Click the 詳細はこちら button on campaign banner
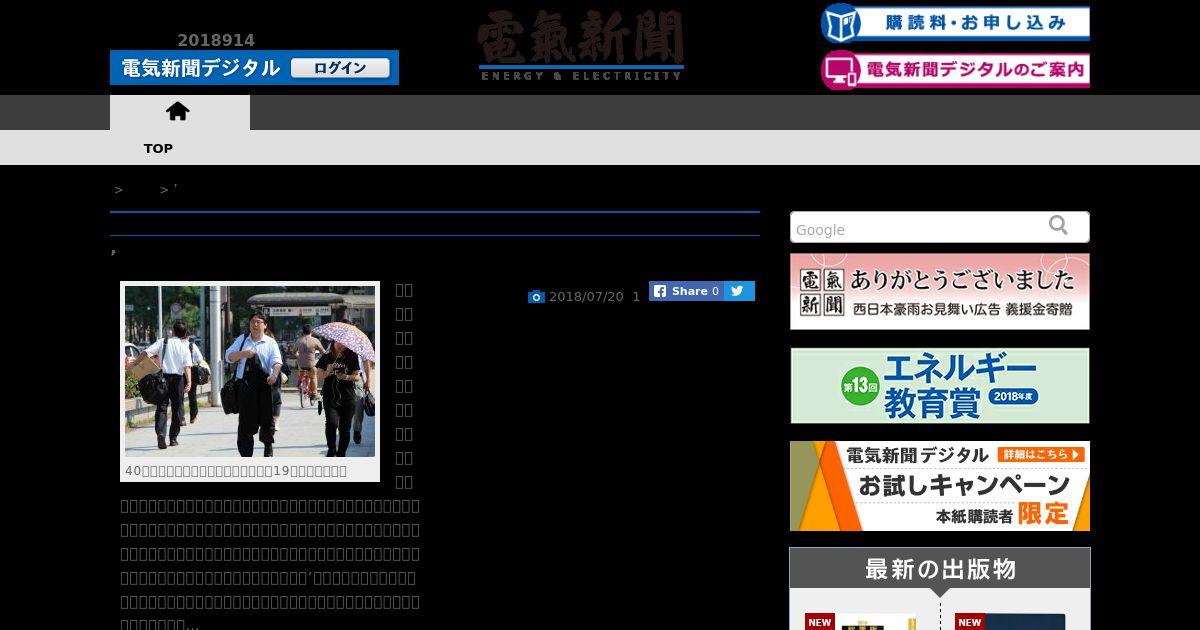Viewport: 1200px width, 630px height. (x=1041, y=455)
